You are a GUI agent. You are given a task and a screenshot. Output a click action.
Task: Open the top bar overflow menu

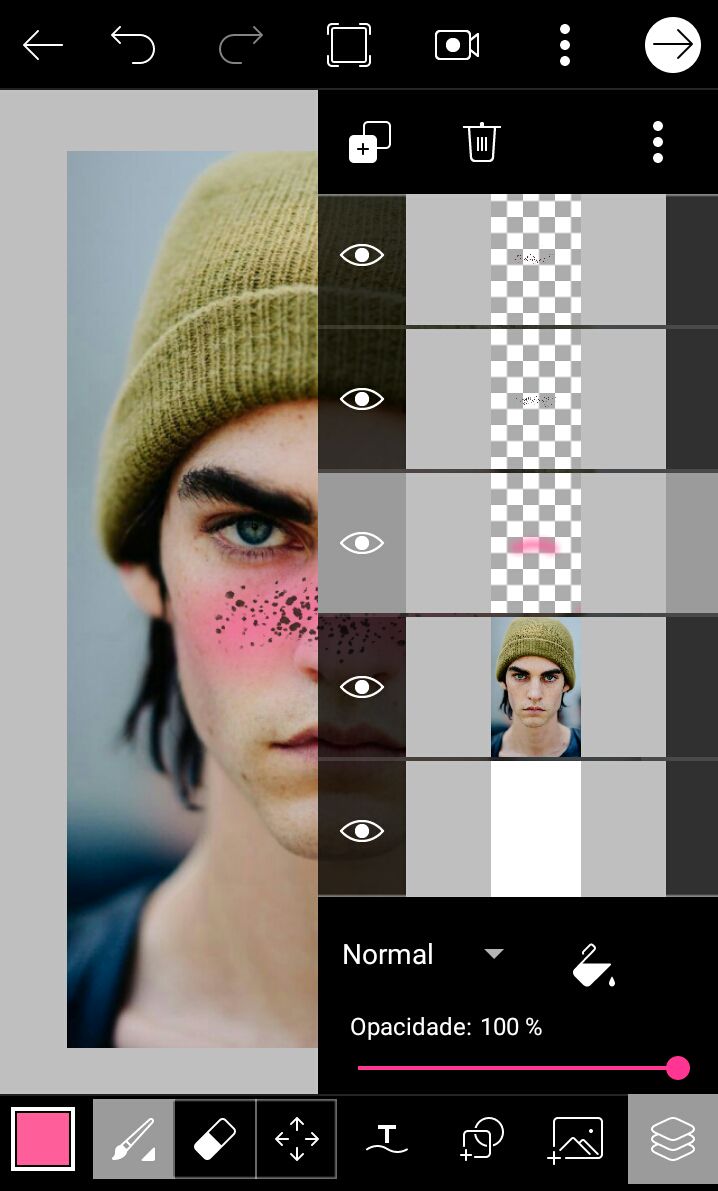point(565,45)
